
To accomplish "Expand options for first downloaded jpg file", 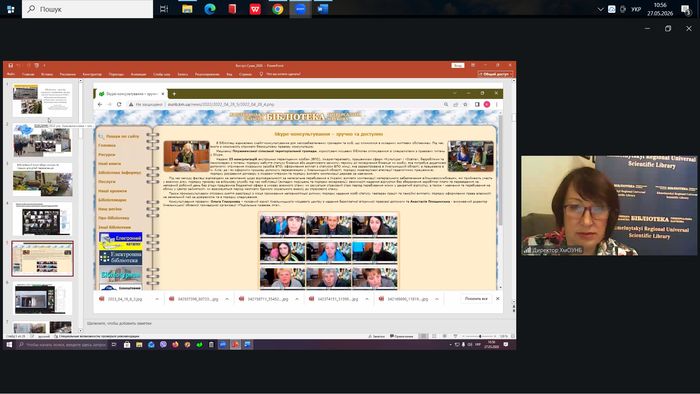I will point(157,299).
